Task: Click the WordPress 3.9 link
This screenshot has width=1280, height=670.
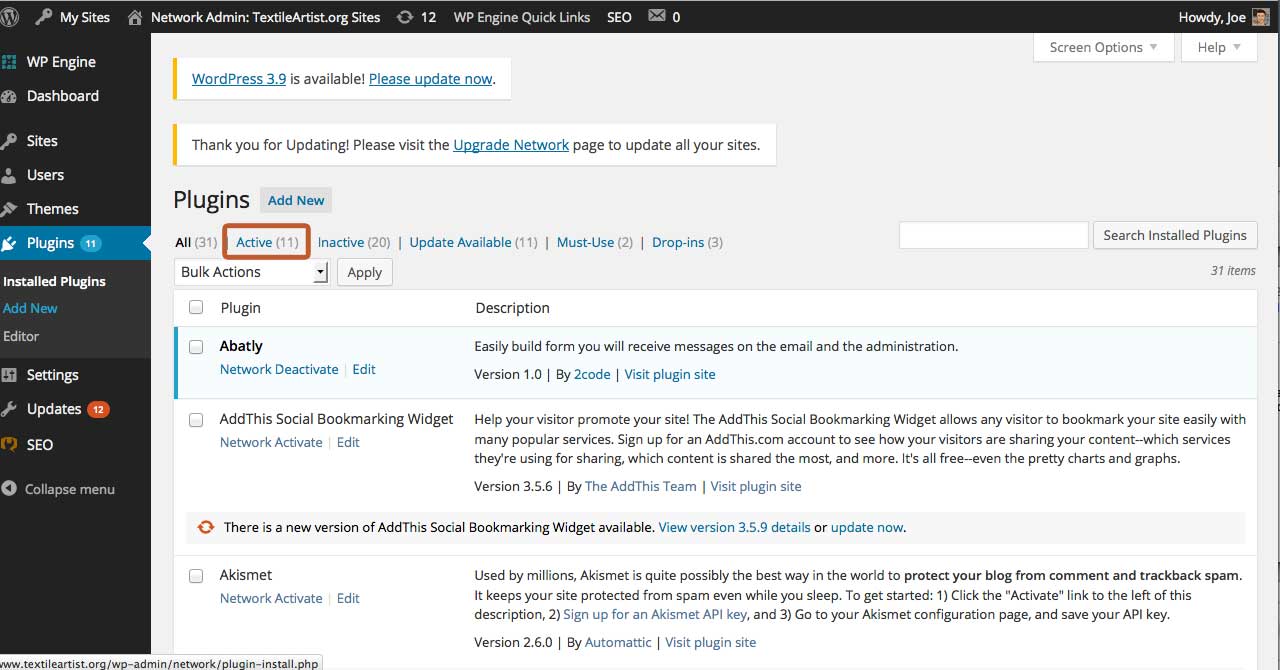Action: tap(239, 79)
